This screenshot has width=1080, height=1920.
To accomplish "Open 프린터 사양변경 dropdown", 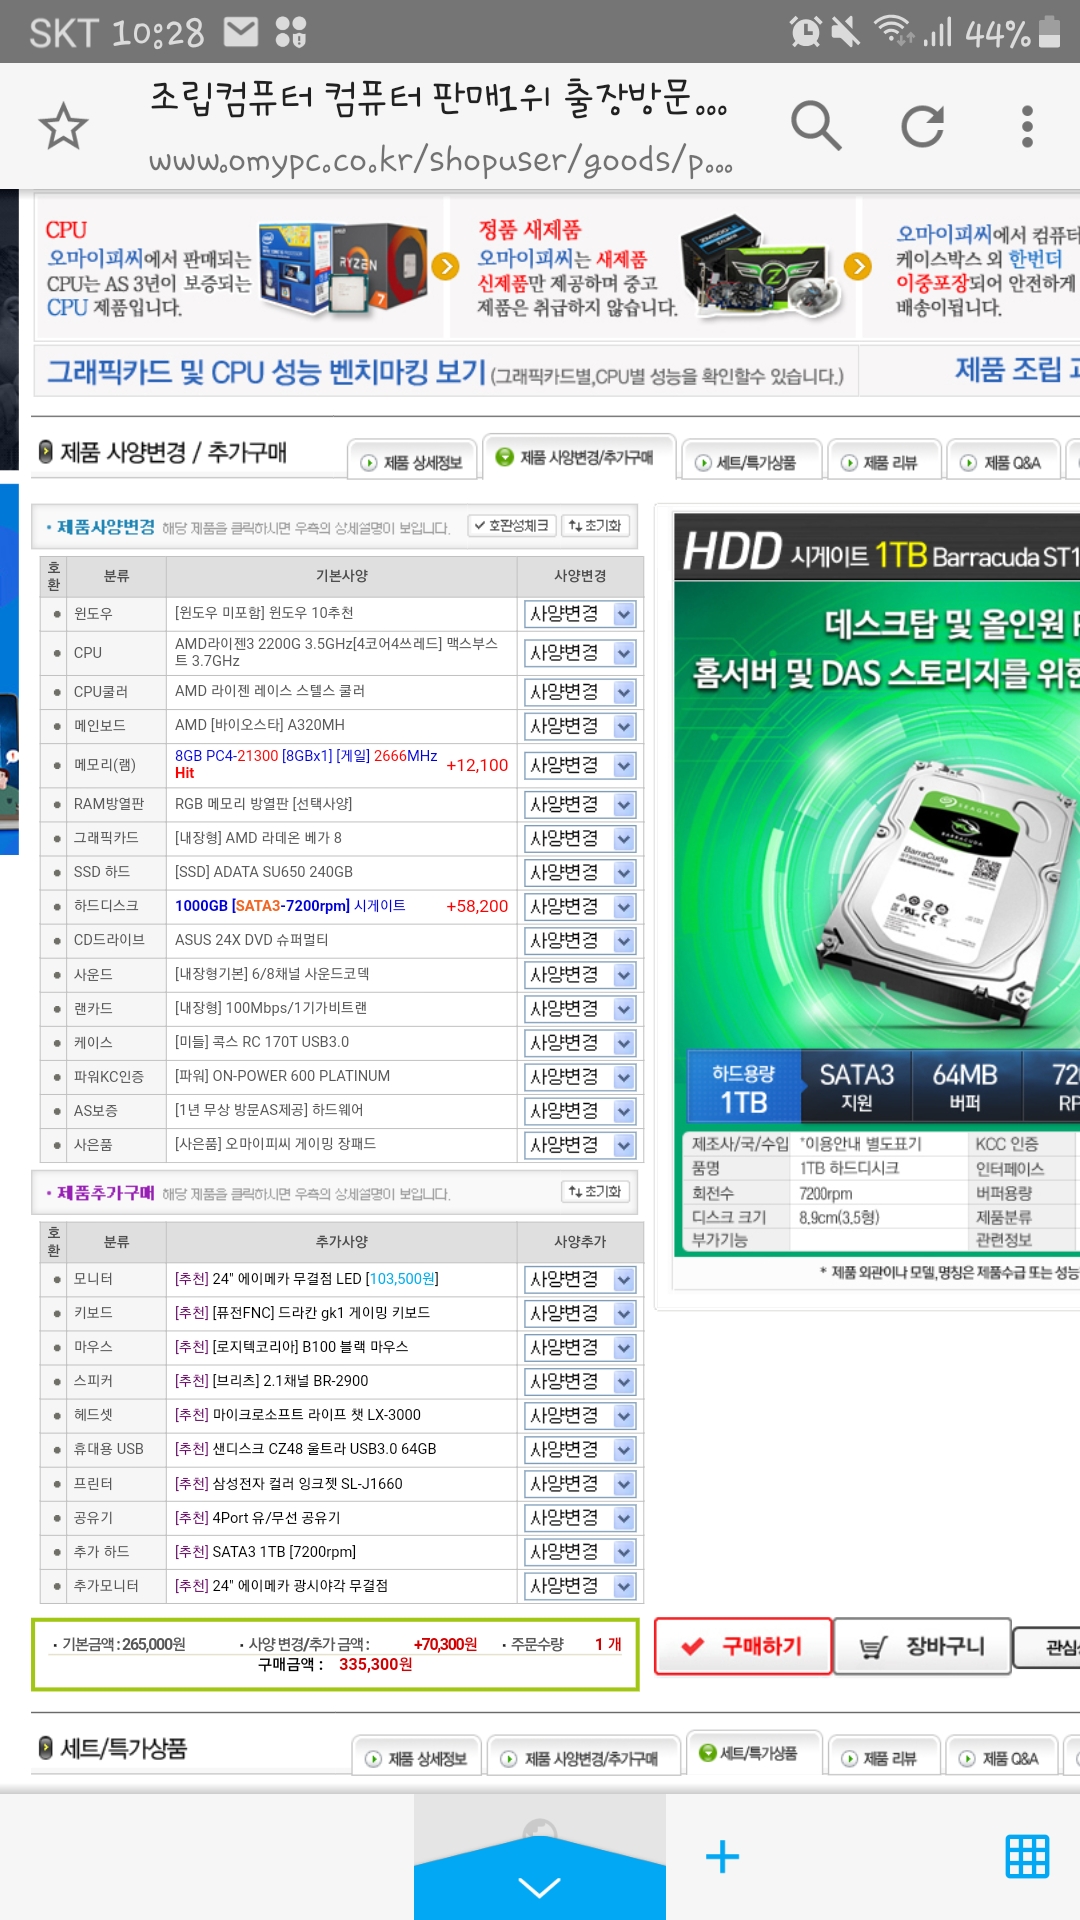I will pos(581,1484).
